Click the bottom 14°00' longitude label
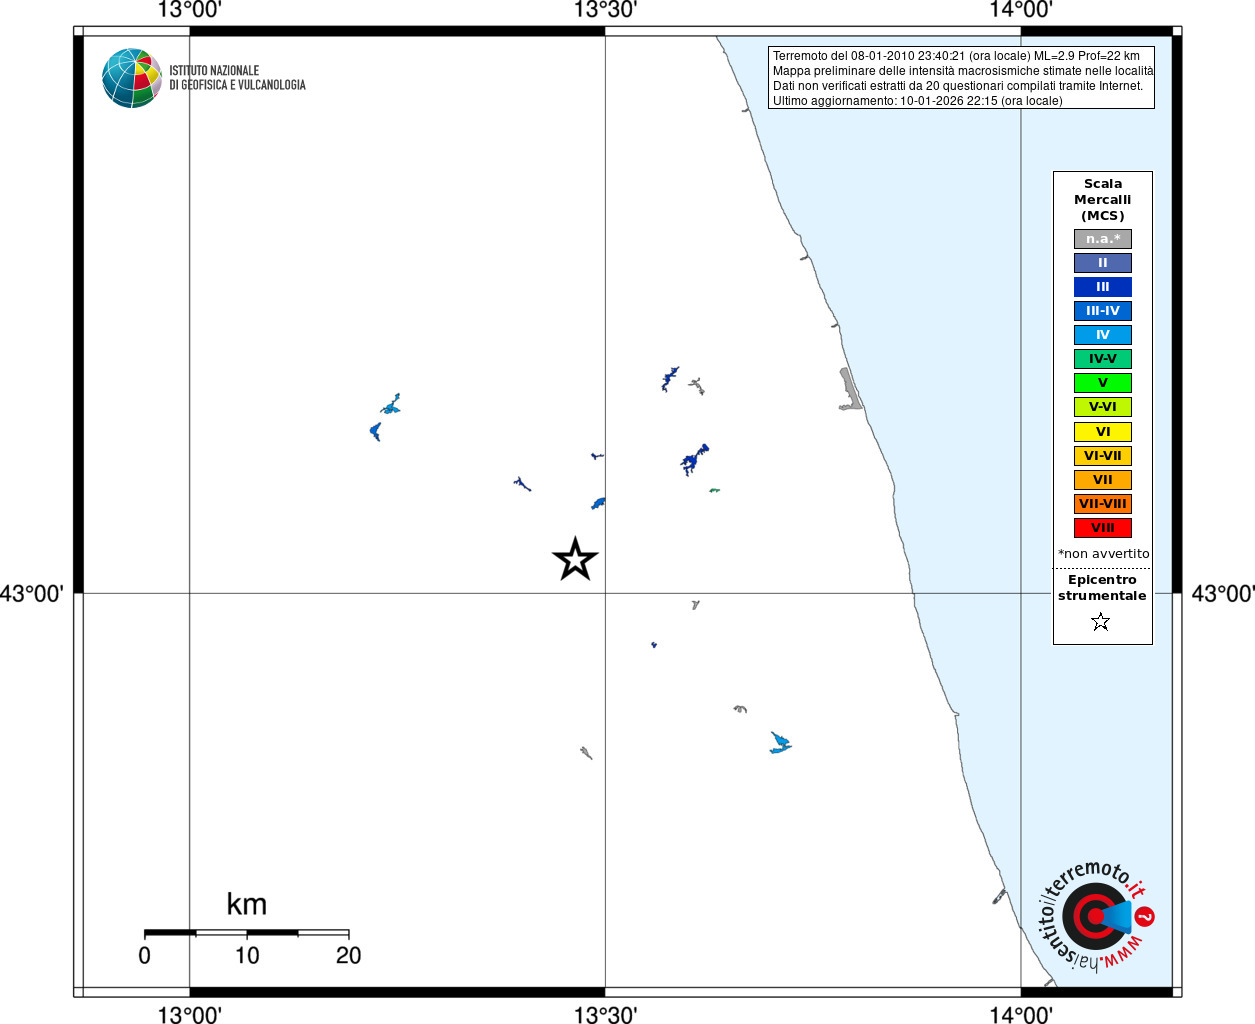Image resolution: width=1255 pixels, height=1024 pixels. 1021,1015
